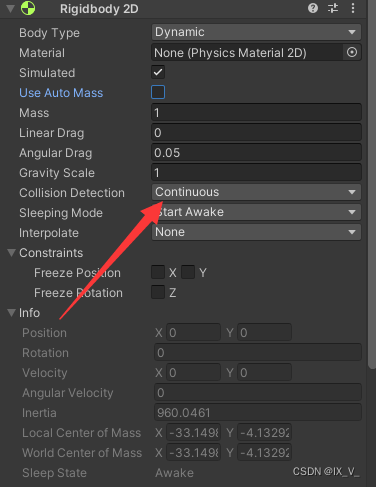The height and width of the screenshot is (487, 376).
Task: Click the Simulated label
Action: coord(47,73)
